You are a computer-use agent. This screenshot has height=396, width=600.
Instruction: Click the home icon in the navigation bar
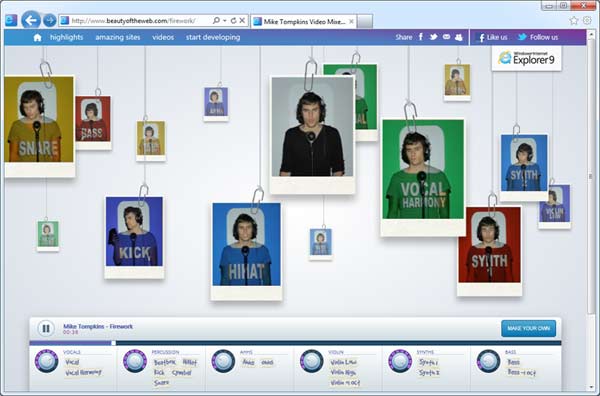pyautogui.click(x=37, y=37)
